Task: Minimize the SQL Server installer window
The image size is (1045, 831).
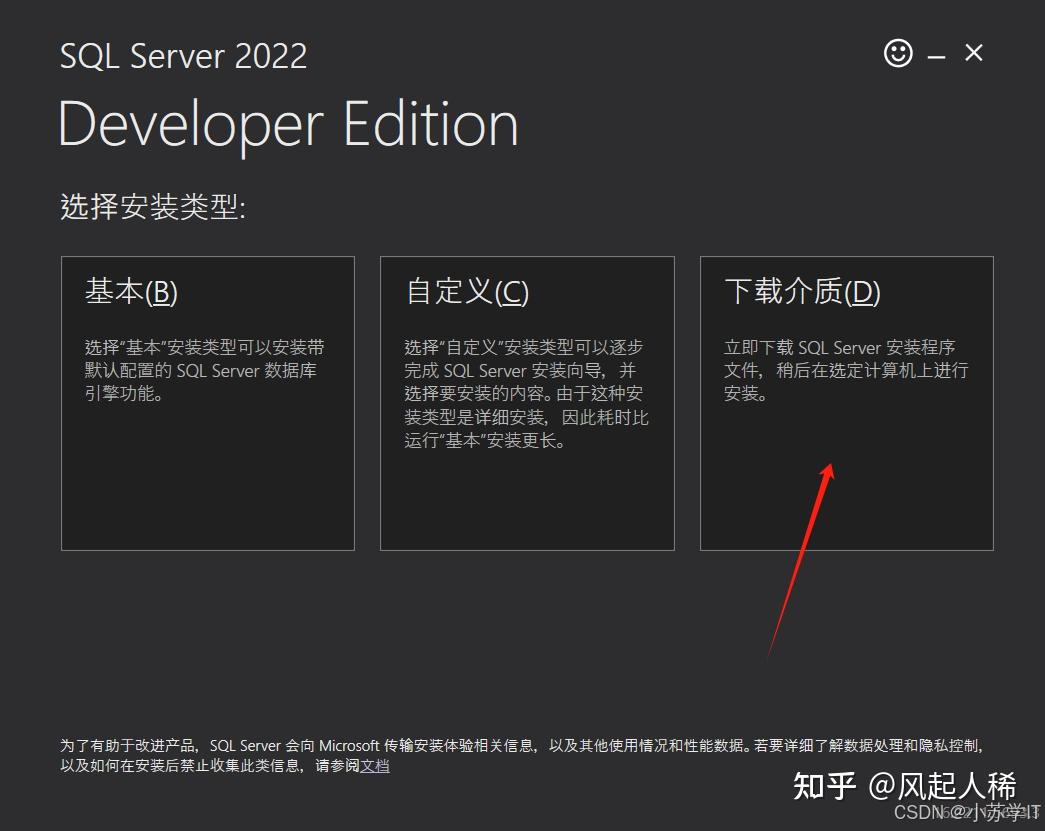Action: point(936,54)
